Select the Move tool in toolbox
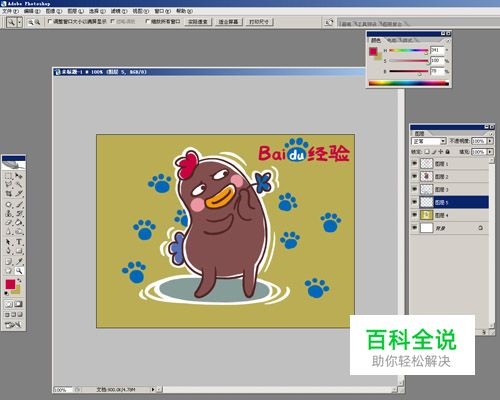The width and height of the screenshot is (500, 400). (x=19, y=176)
